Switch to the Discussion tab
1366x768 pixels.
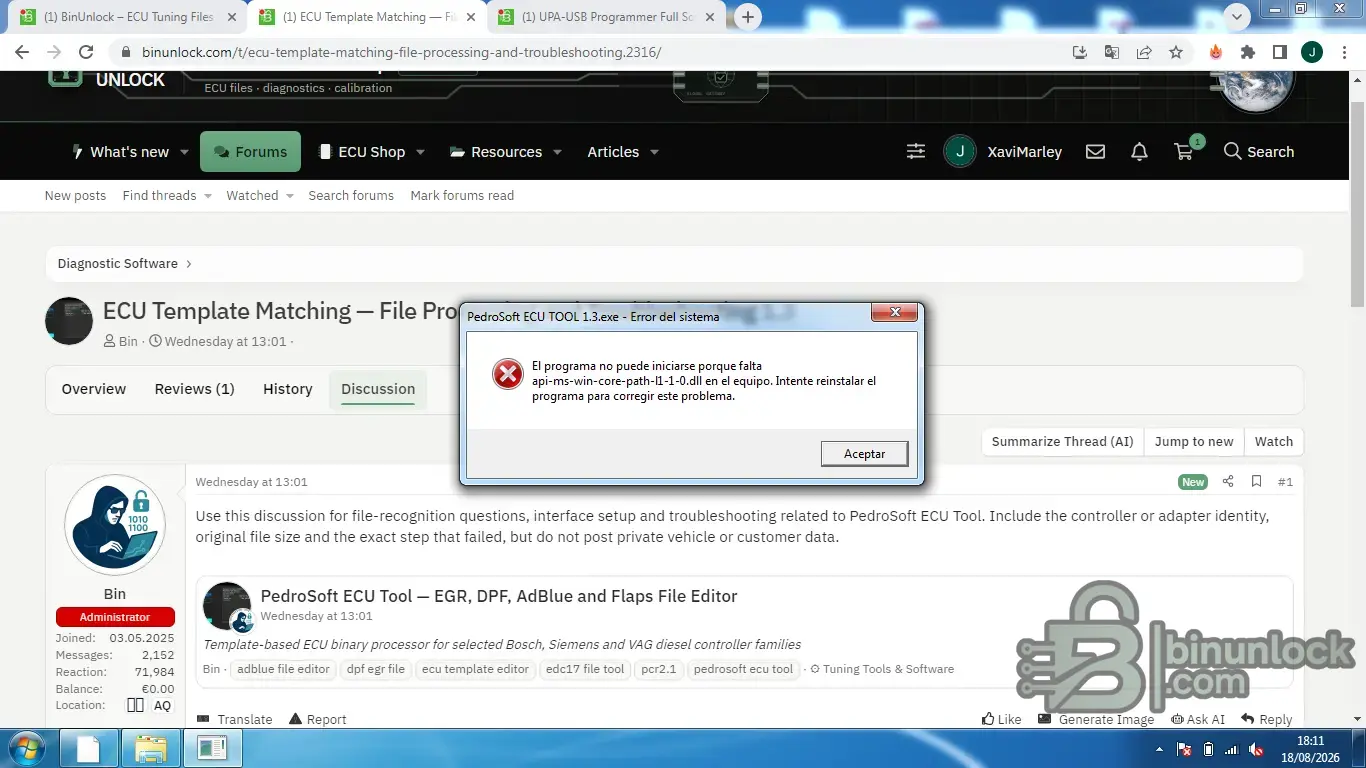pyautogui.click(x=378, y=389)
